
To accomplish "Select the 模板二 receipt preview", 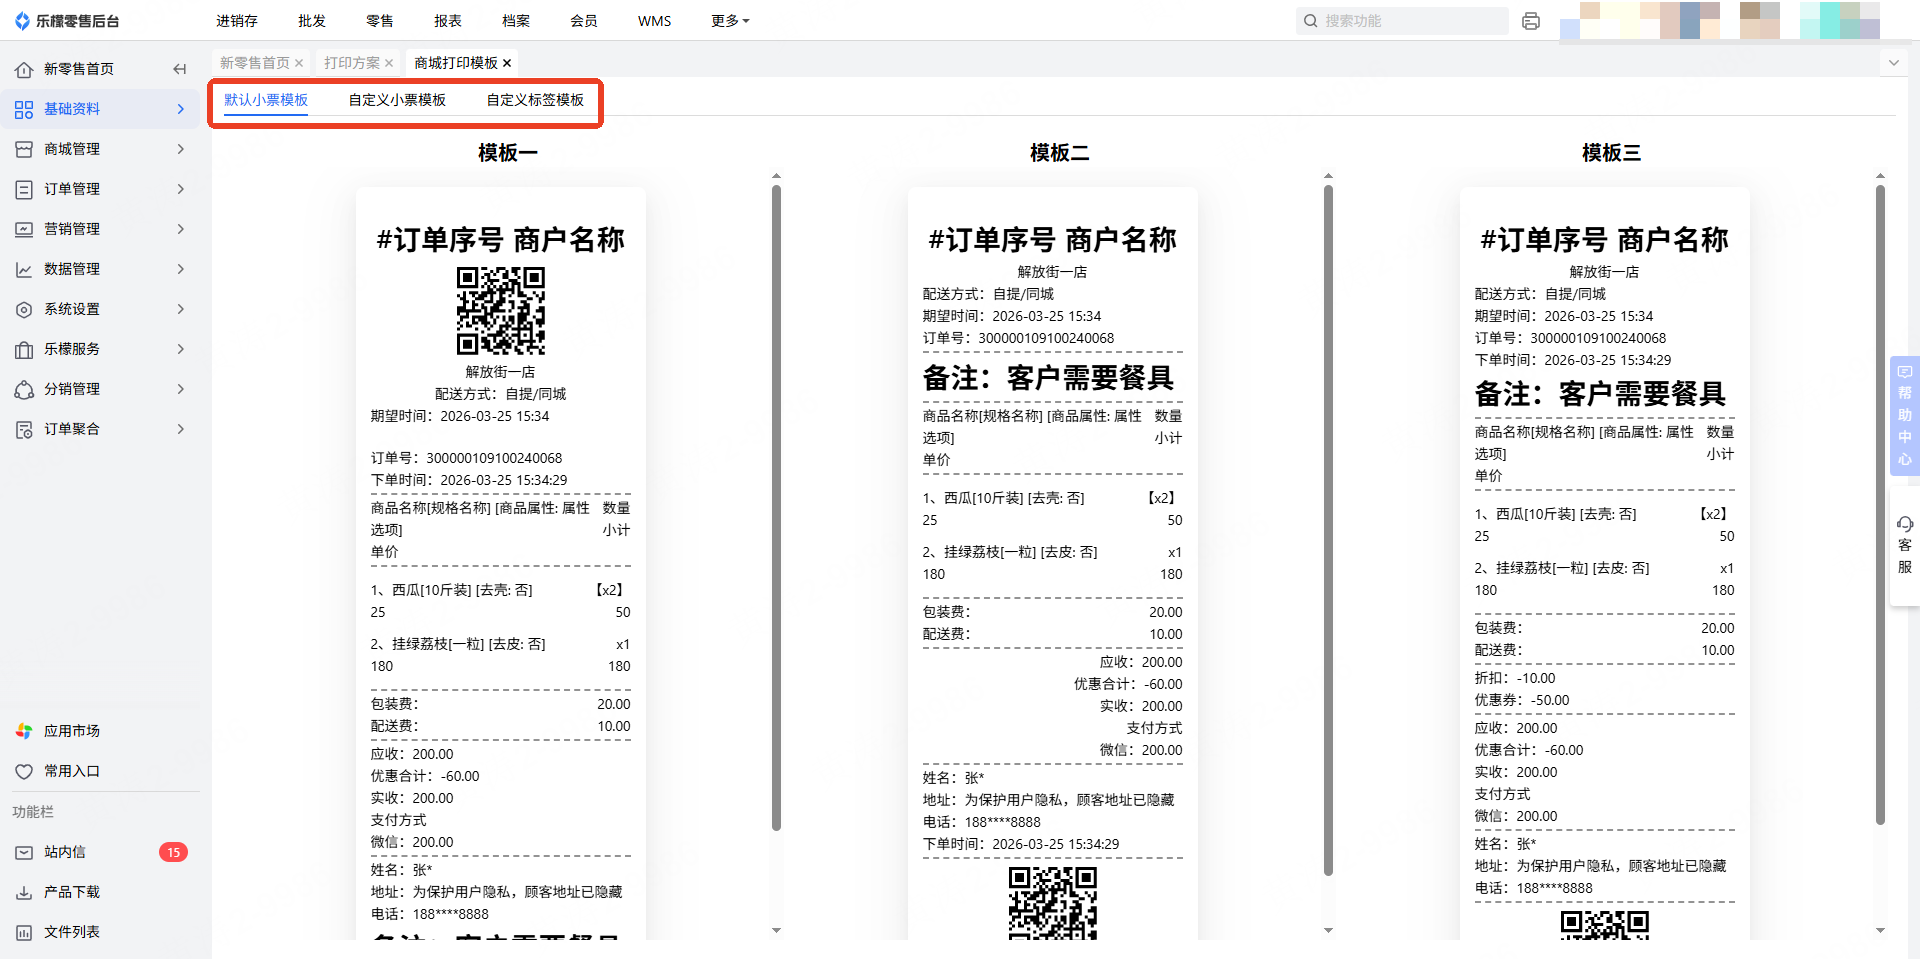I will click(1052, 560).
